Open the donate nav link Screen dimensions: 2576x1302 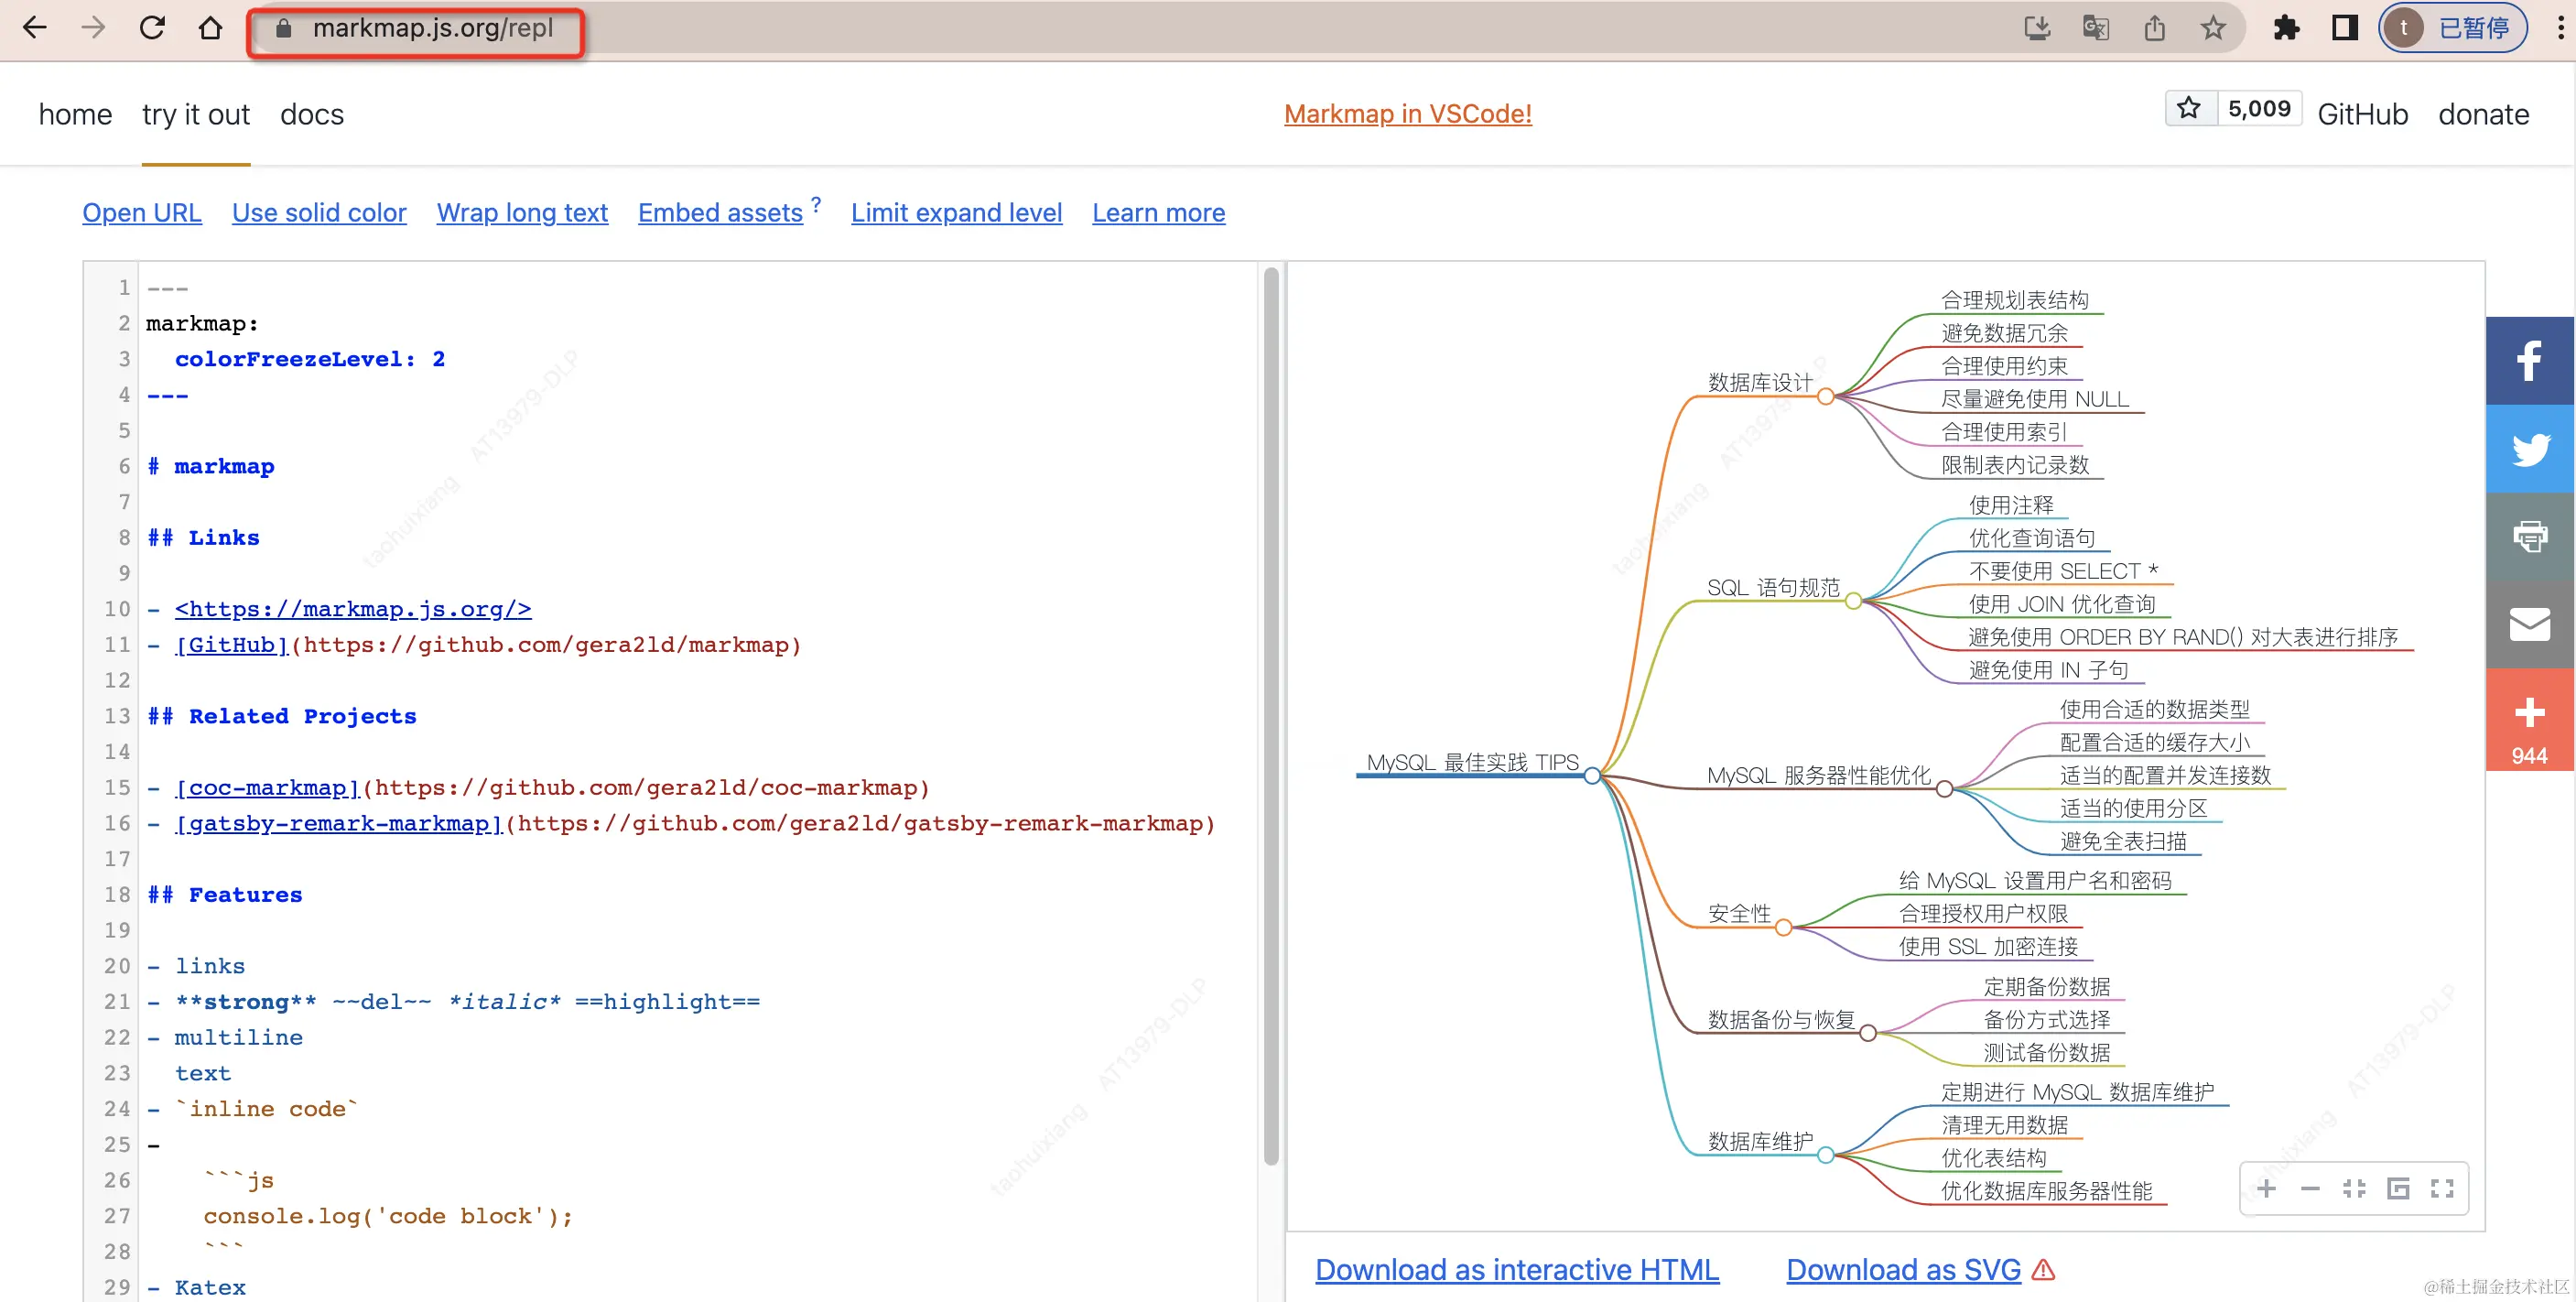(x=2484, y=114)
